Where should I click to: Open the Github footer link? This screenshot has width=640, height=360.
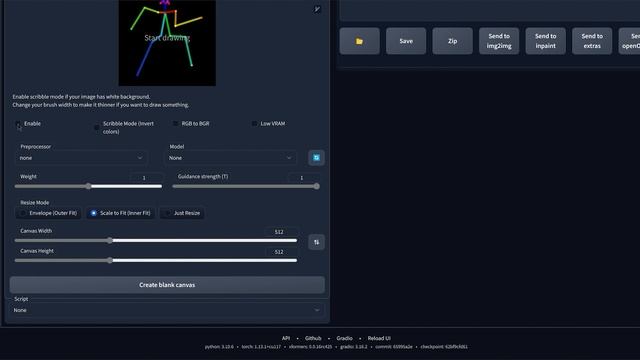coord(313,338)
